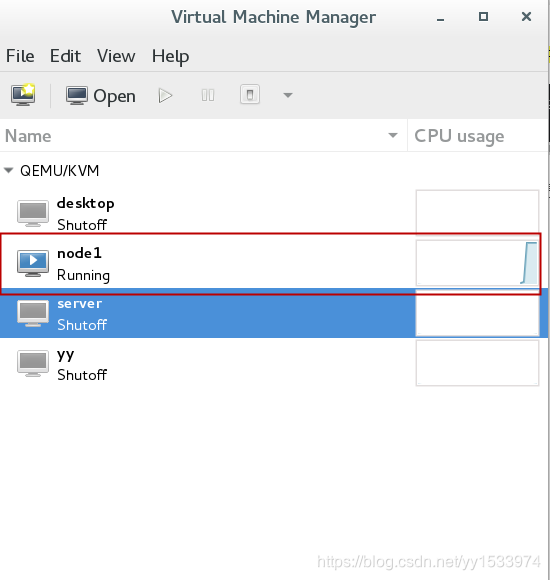Screen dimensions: 550x580
Task: Click the Name column sort arrow
Action: (393, 135)
